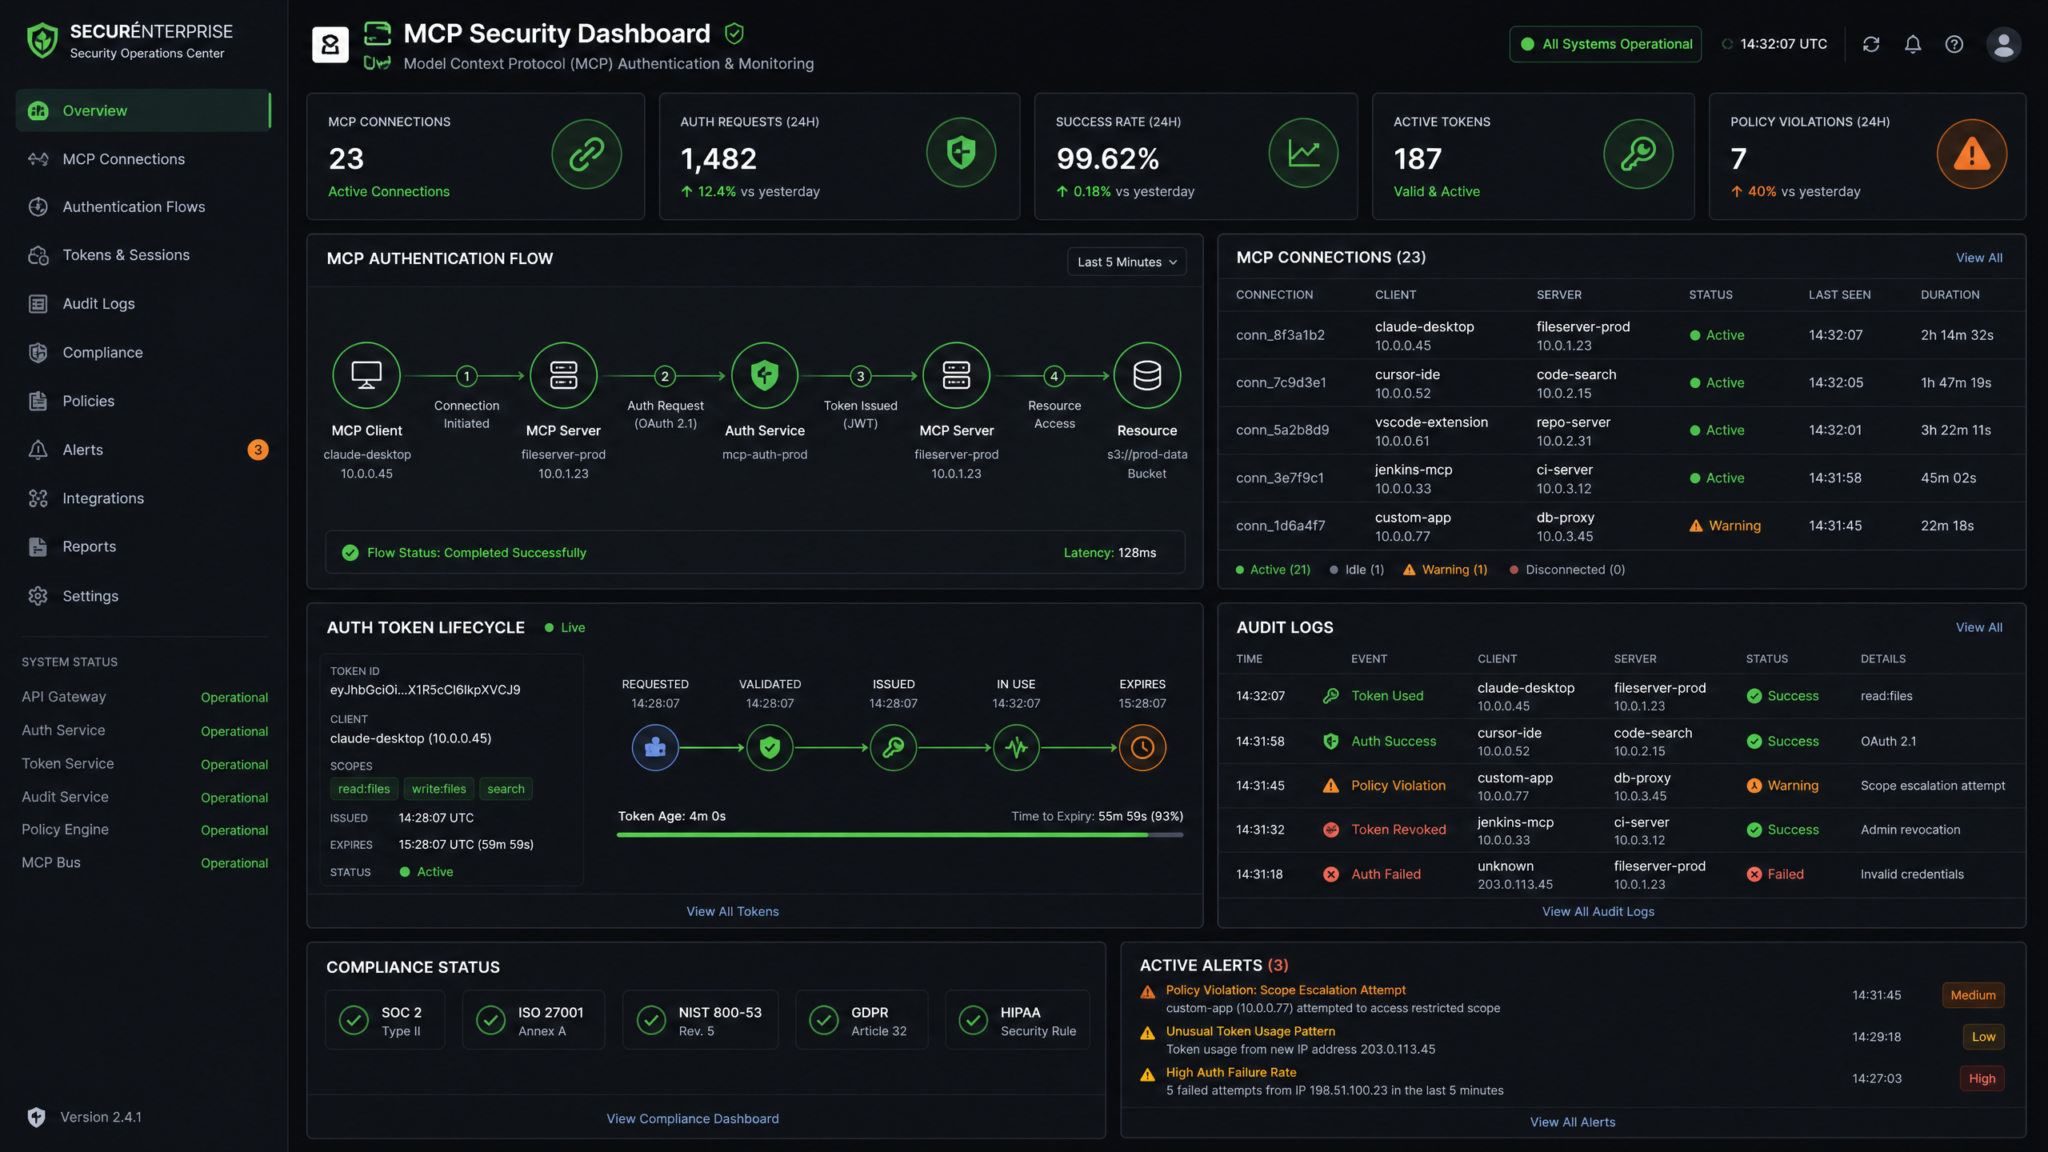Click the MCP Connections chain link card icon

pyautogui.click(x=587, y=154)
